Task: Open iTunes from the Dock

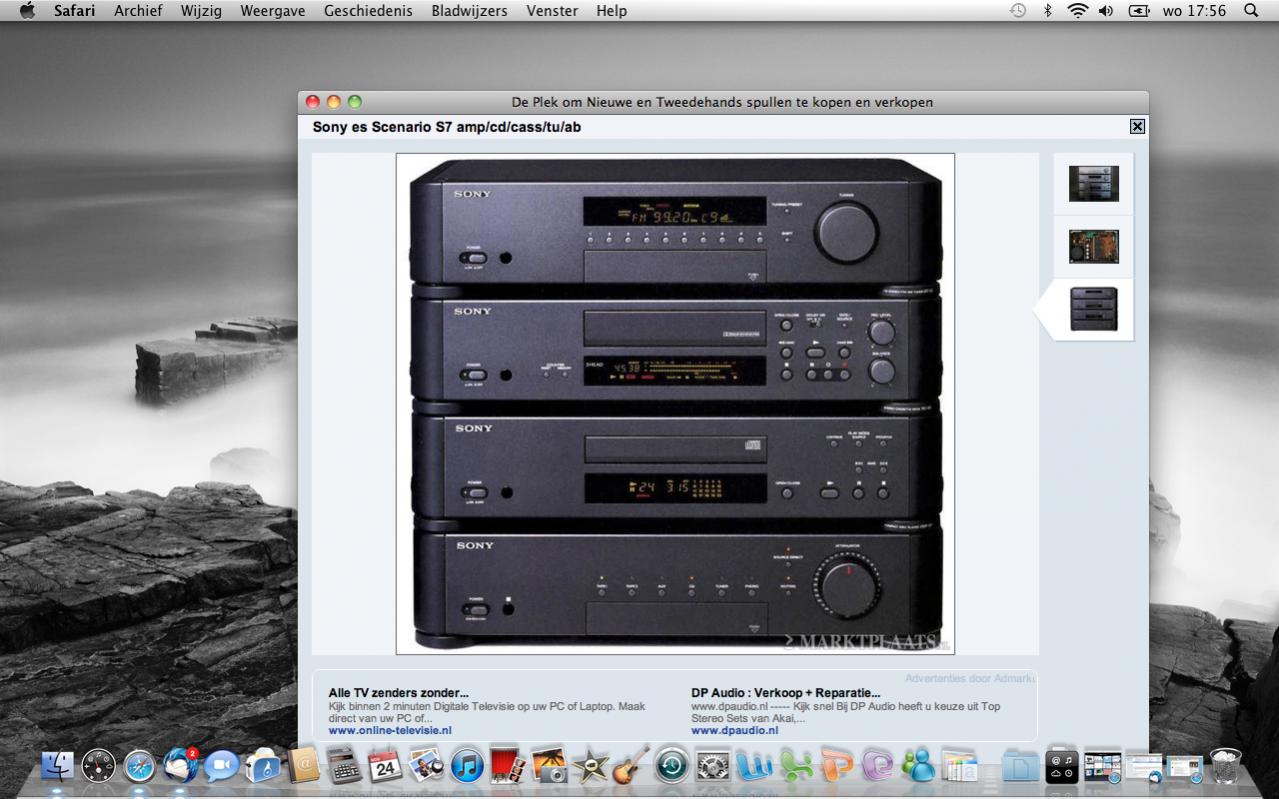Action: pos(467,766)
